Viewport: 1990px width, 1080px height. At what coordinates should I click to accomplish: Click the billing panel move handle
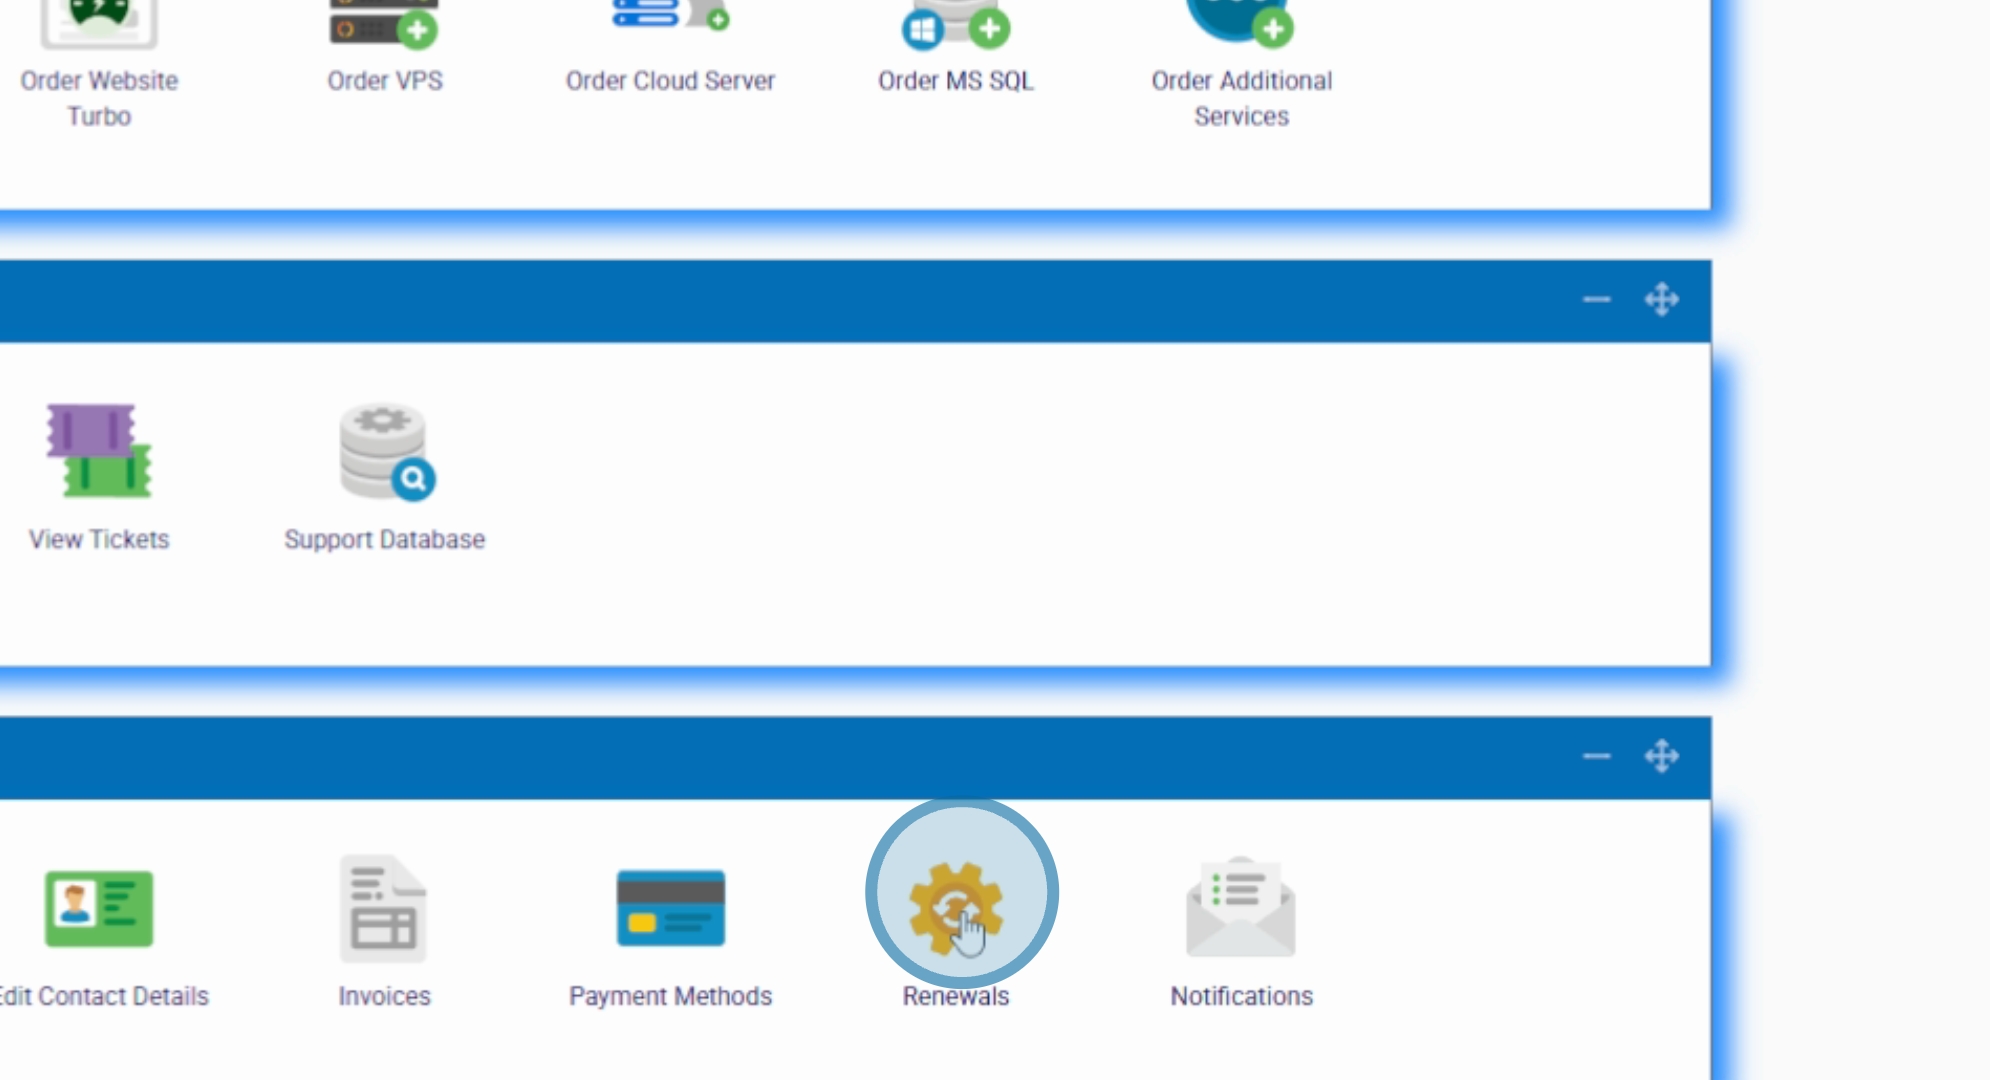pyautogui.click(x=1661, y=756)
